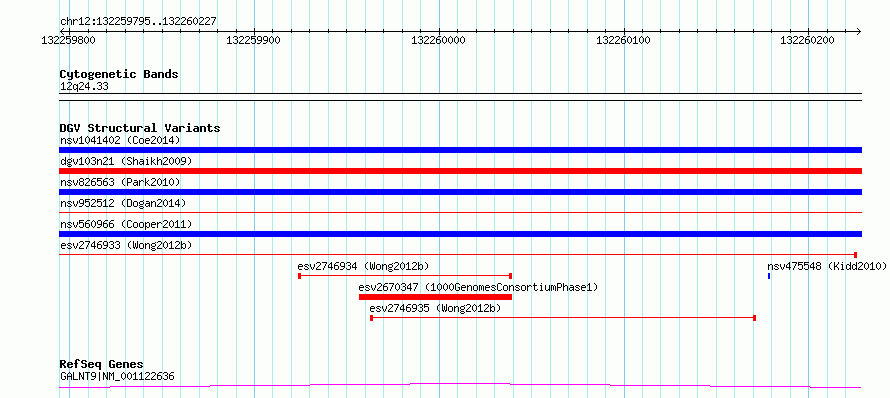The height and width of the screenshot is (398, 890).
Task: Select the dgv103n21 (Shaikh2009) red bar
Action: [x=460, y=171]
